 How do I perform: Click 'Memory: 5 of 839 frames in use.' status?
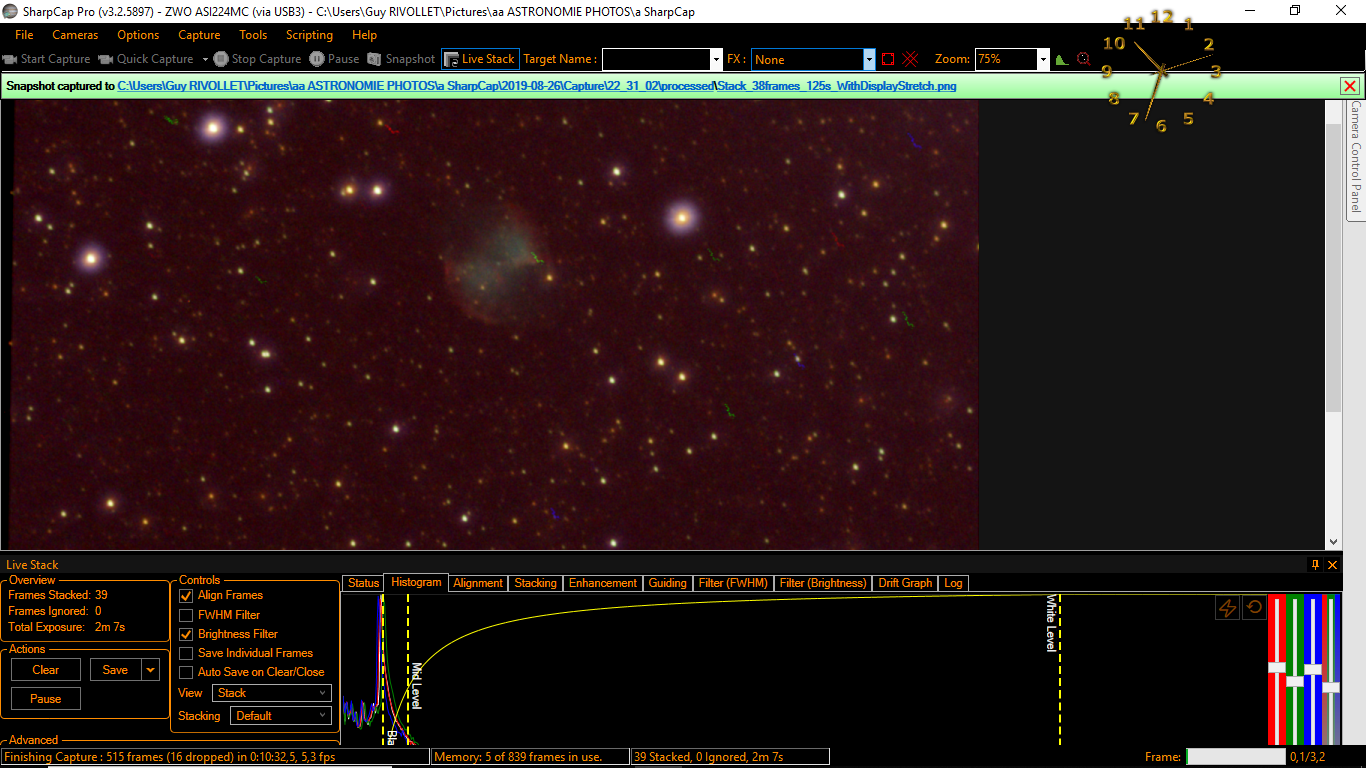pos(517,757)
